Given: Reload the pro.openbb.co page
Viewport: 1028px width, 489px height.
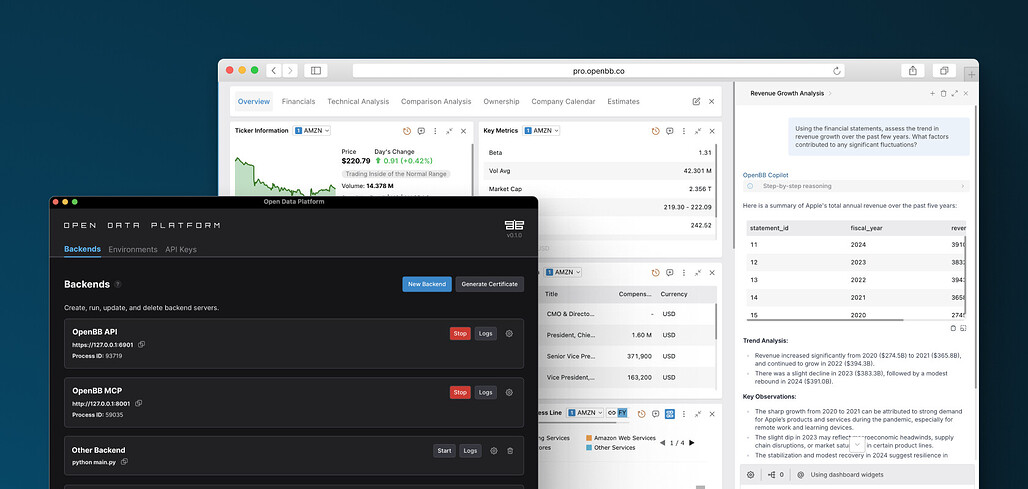Looking at the screenshot, I should pos(837,71).
